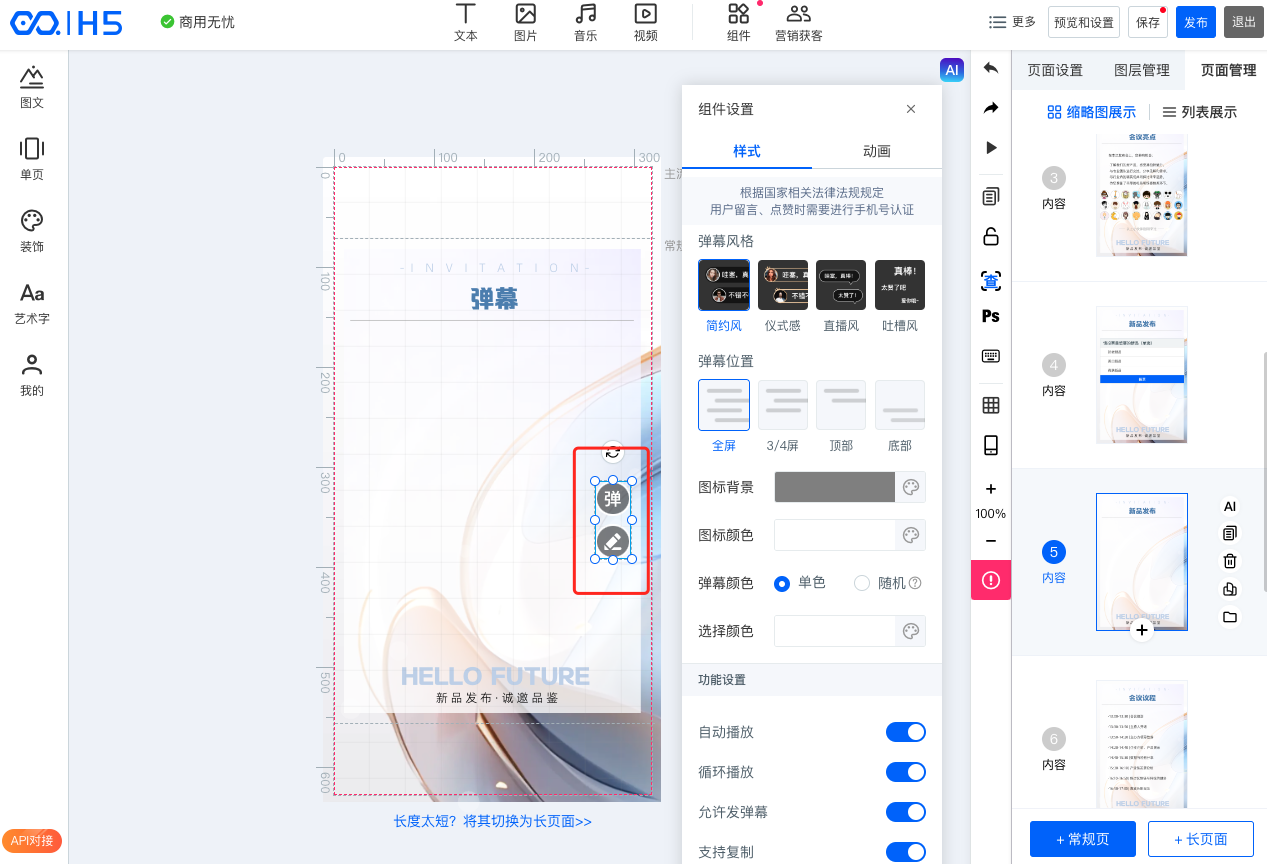The width and height of the screenshot is (1267, 864).
Task: Click the 预览和设置 button
Action: [x=1084, y=22]
